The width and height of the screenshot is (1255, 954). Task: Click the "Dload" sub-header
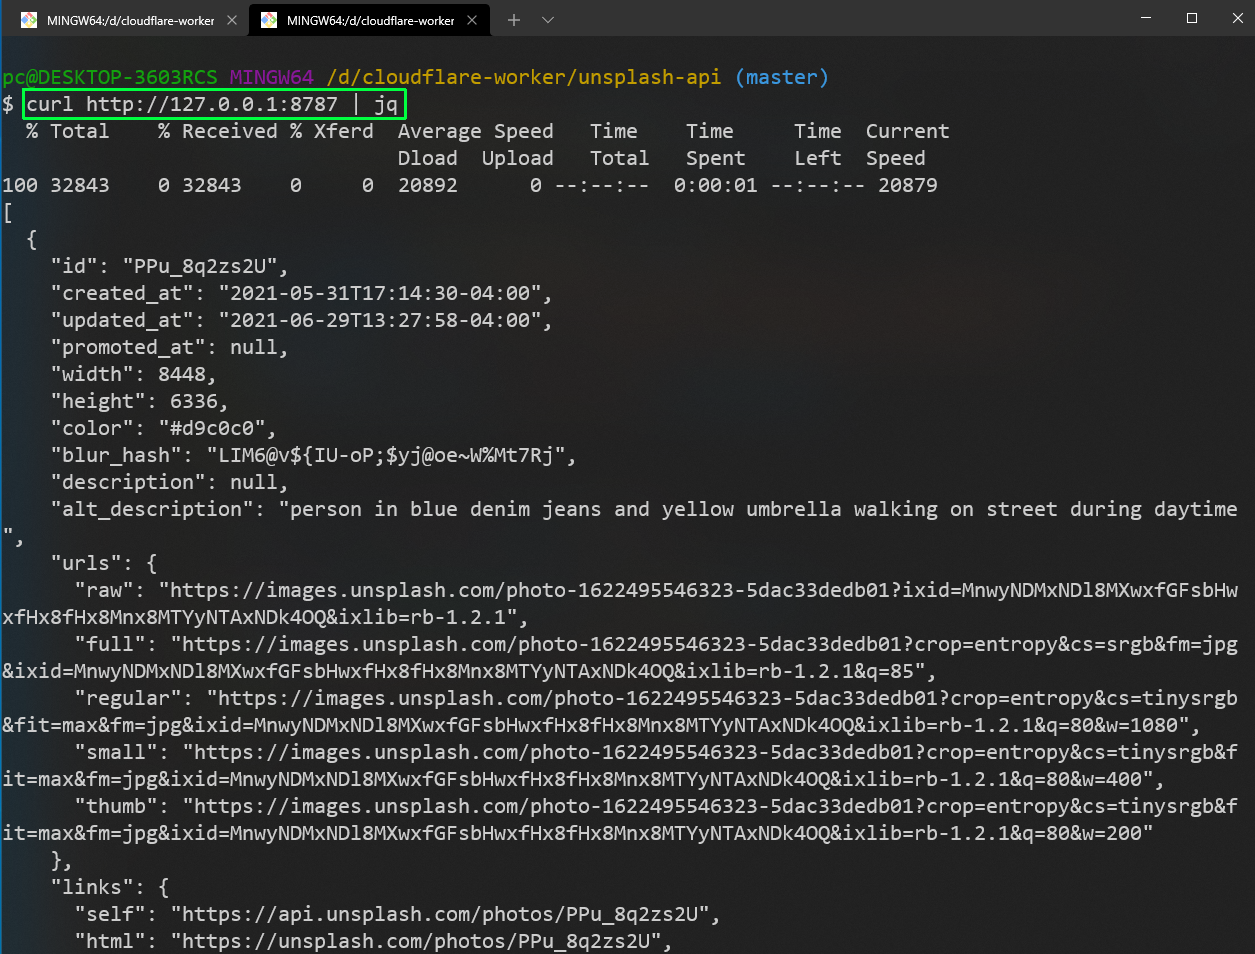(428, 158)
